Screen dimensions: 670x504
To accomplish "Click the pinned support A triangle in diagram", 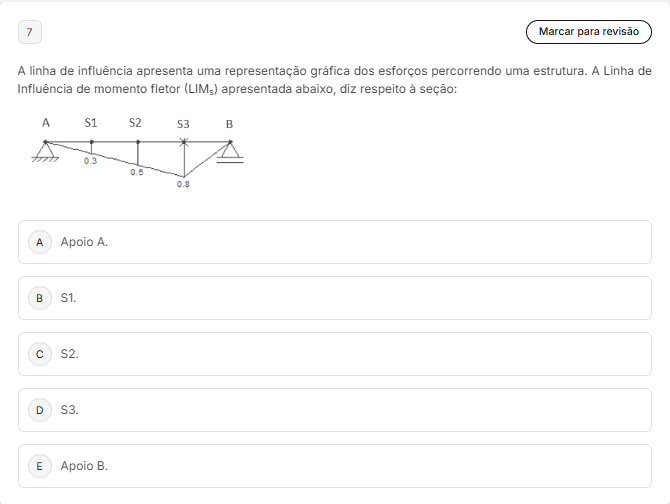I will [45, 151].
